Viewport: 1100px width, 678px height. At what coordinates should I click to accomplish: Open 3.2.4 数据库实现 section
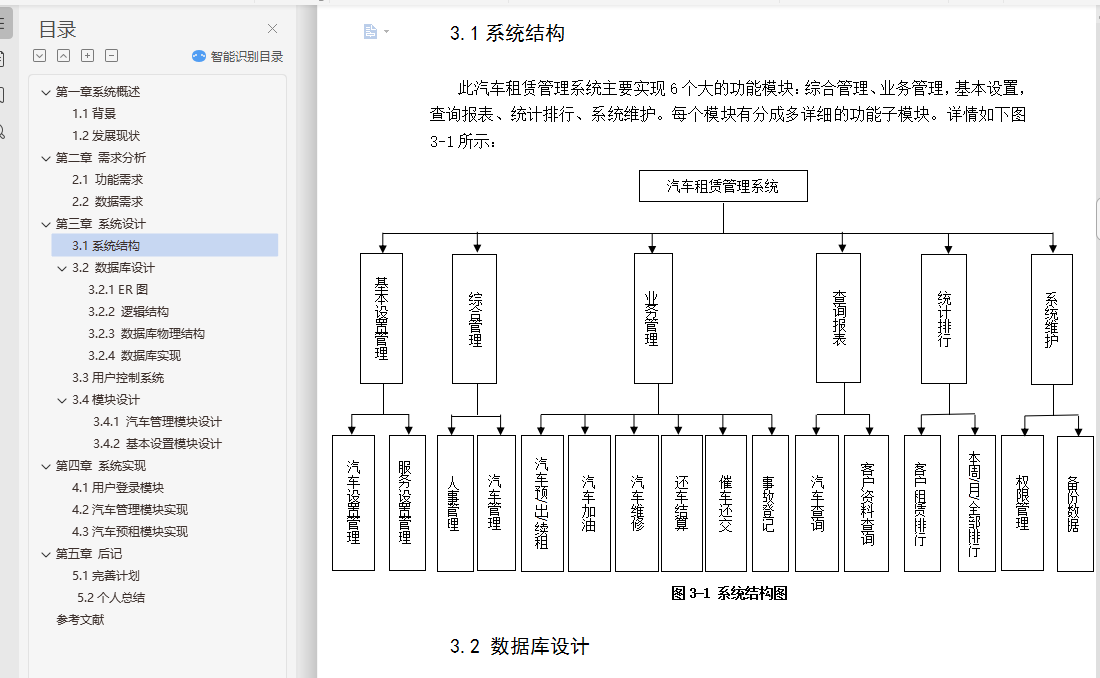pos(135,356)
